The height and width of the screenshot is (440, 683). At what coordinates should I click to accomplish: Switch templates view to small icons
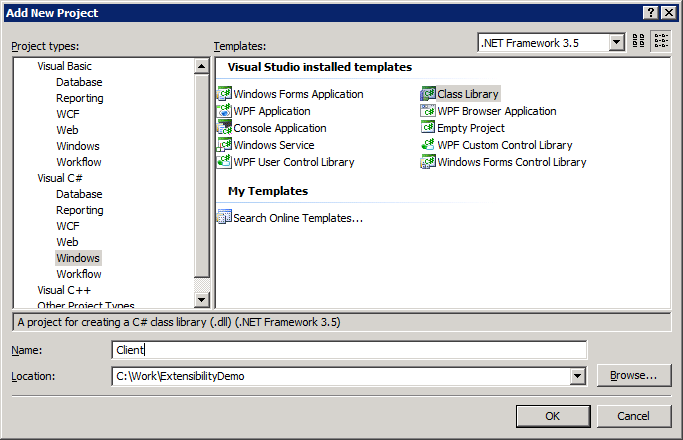(x=661, y=41)
